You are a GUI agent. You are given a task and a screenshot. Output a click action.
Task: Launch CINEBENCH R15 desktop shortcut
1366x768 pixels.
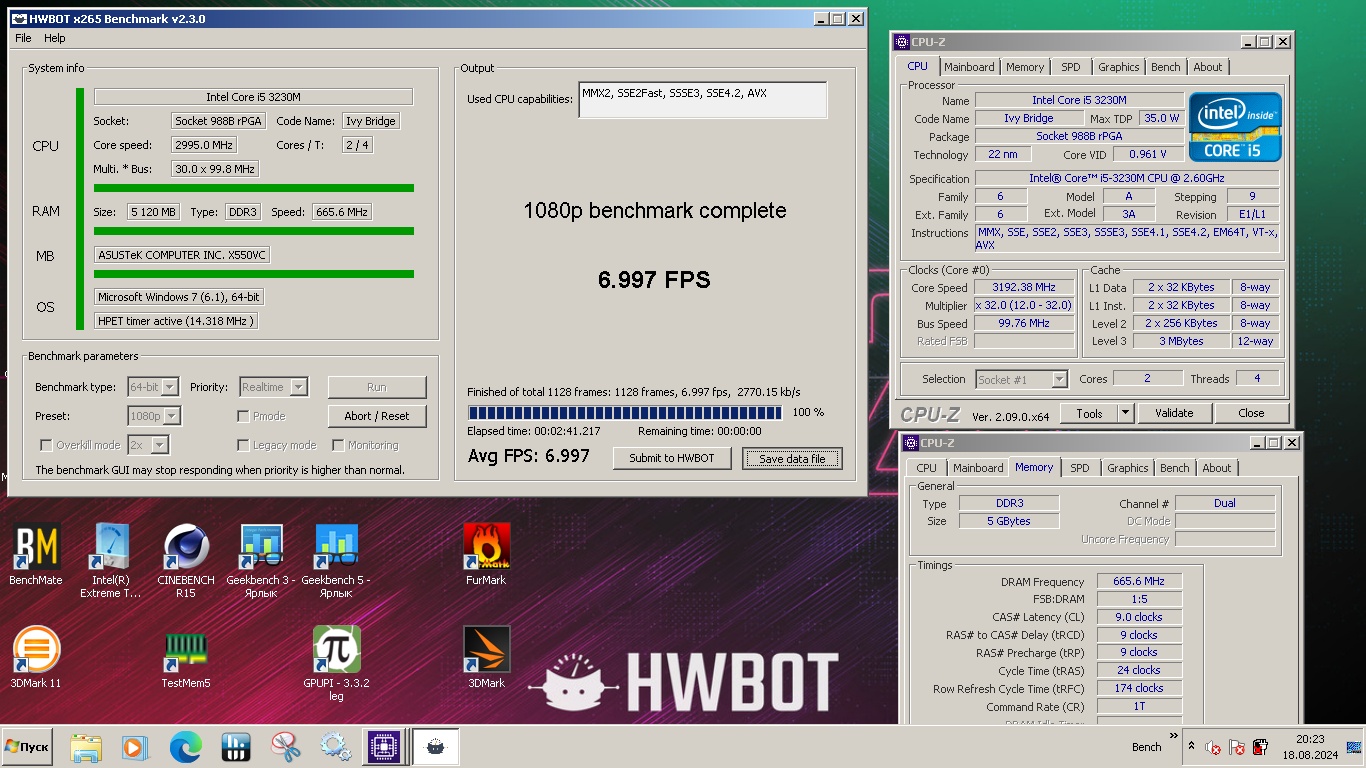pyautogui.click(x=186, y=560)
